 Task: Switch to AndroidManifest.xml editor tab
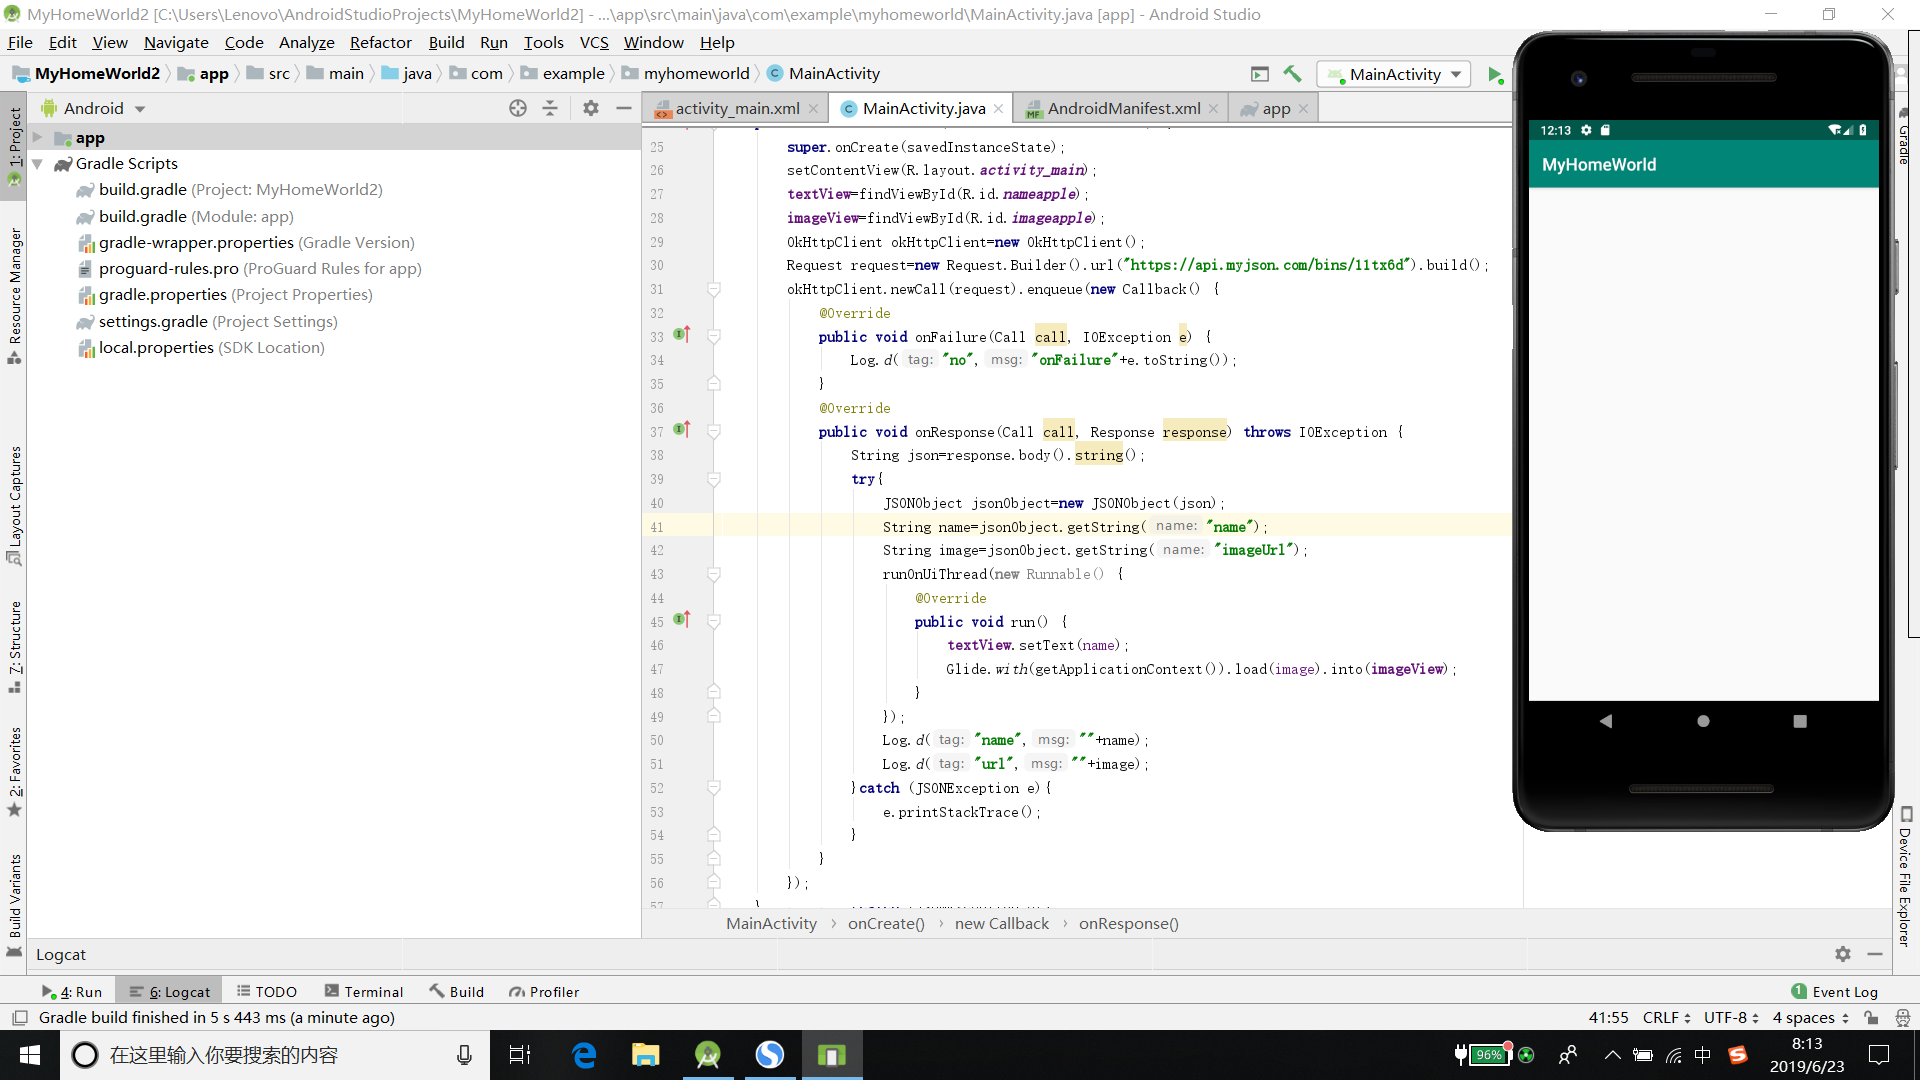(1123, 108)
